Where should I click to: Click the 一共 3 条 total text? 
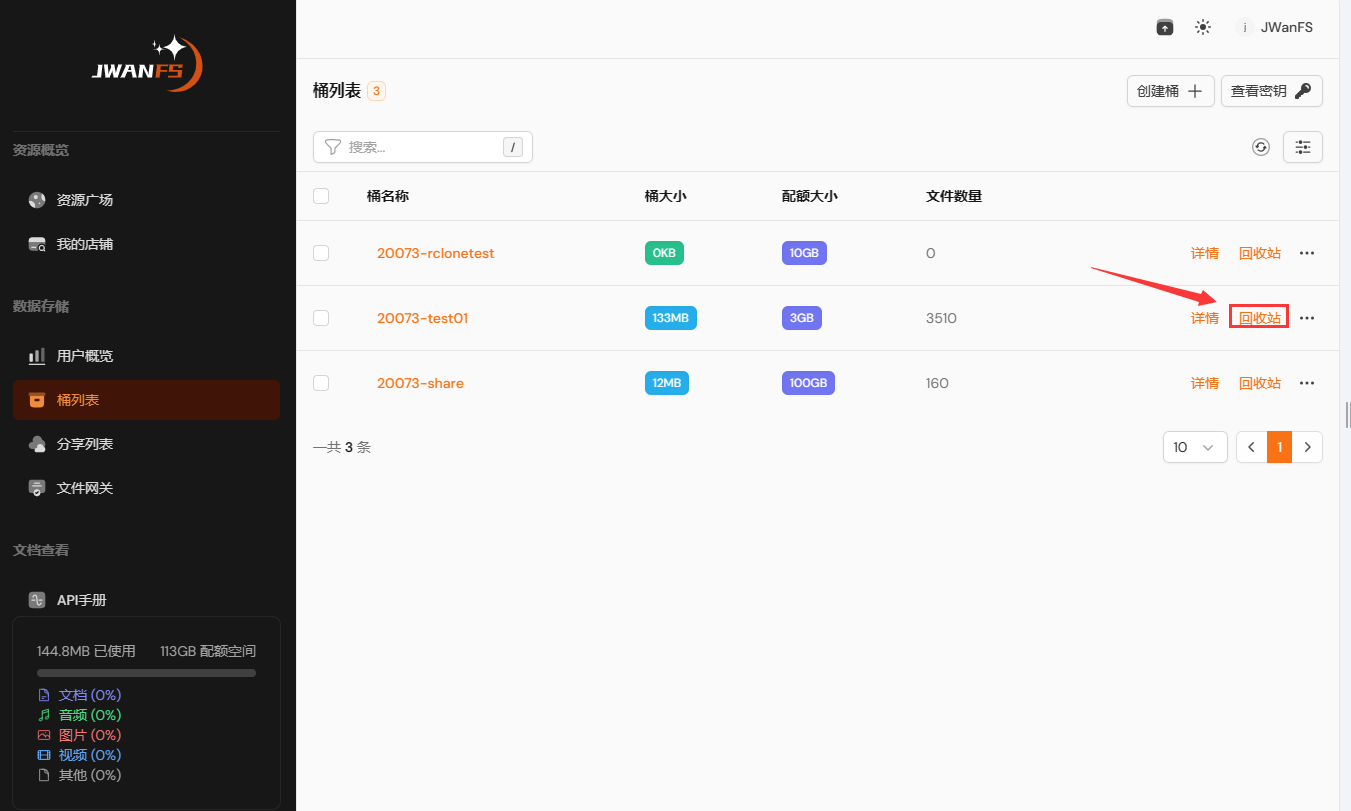(x=342, y=447)
